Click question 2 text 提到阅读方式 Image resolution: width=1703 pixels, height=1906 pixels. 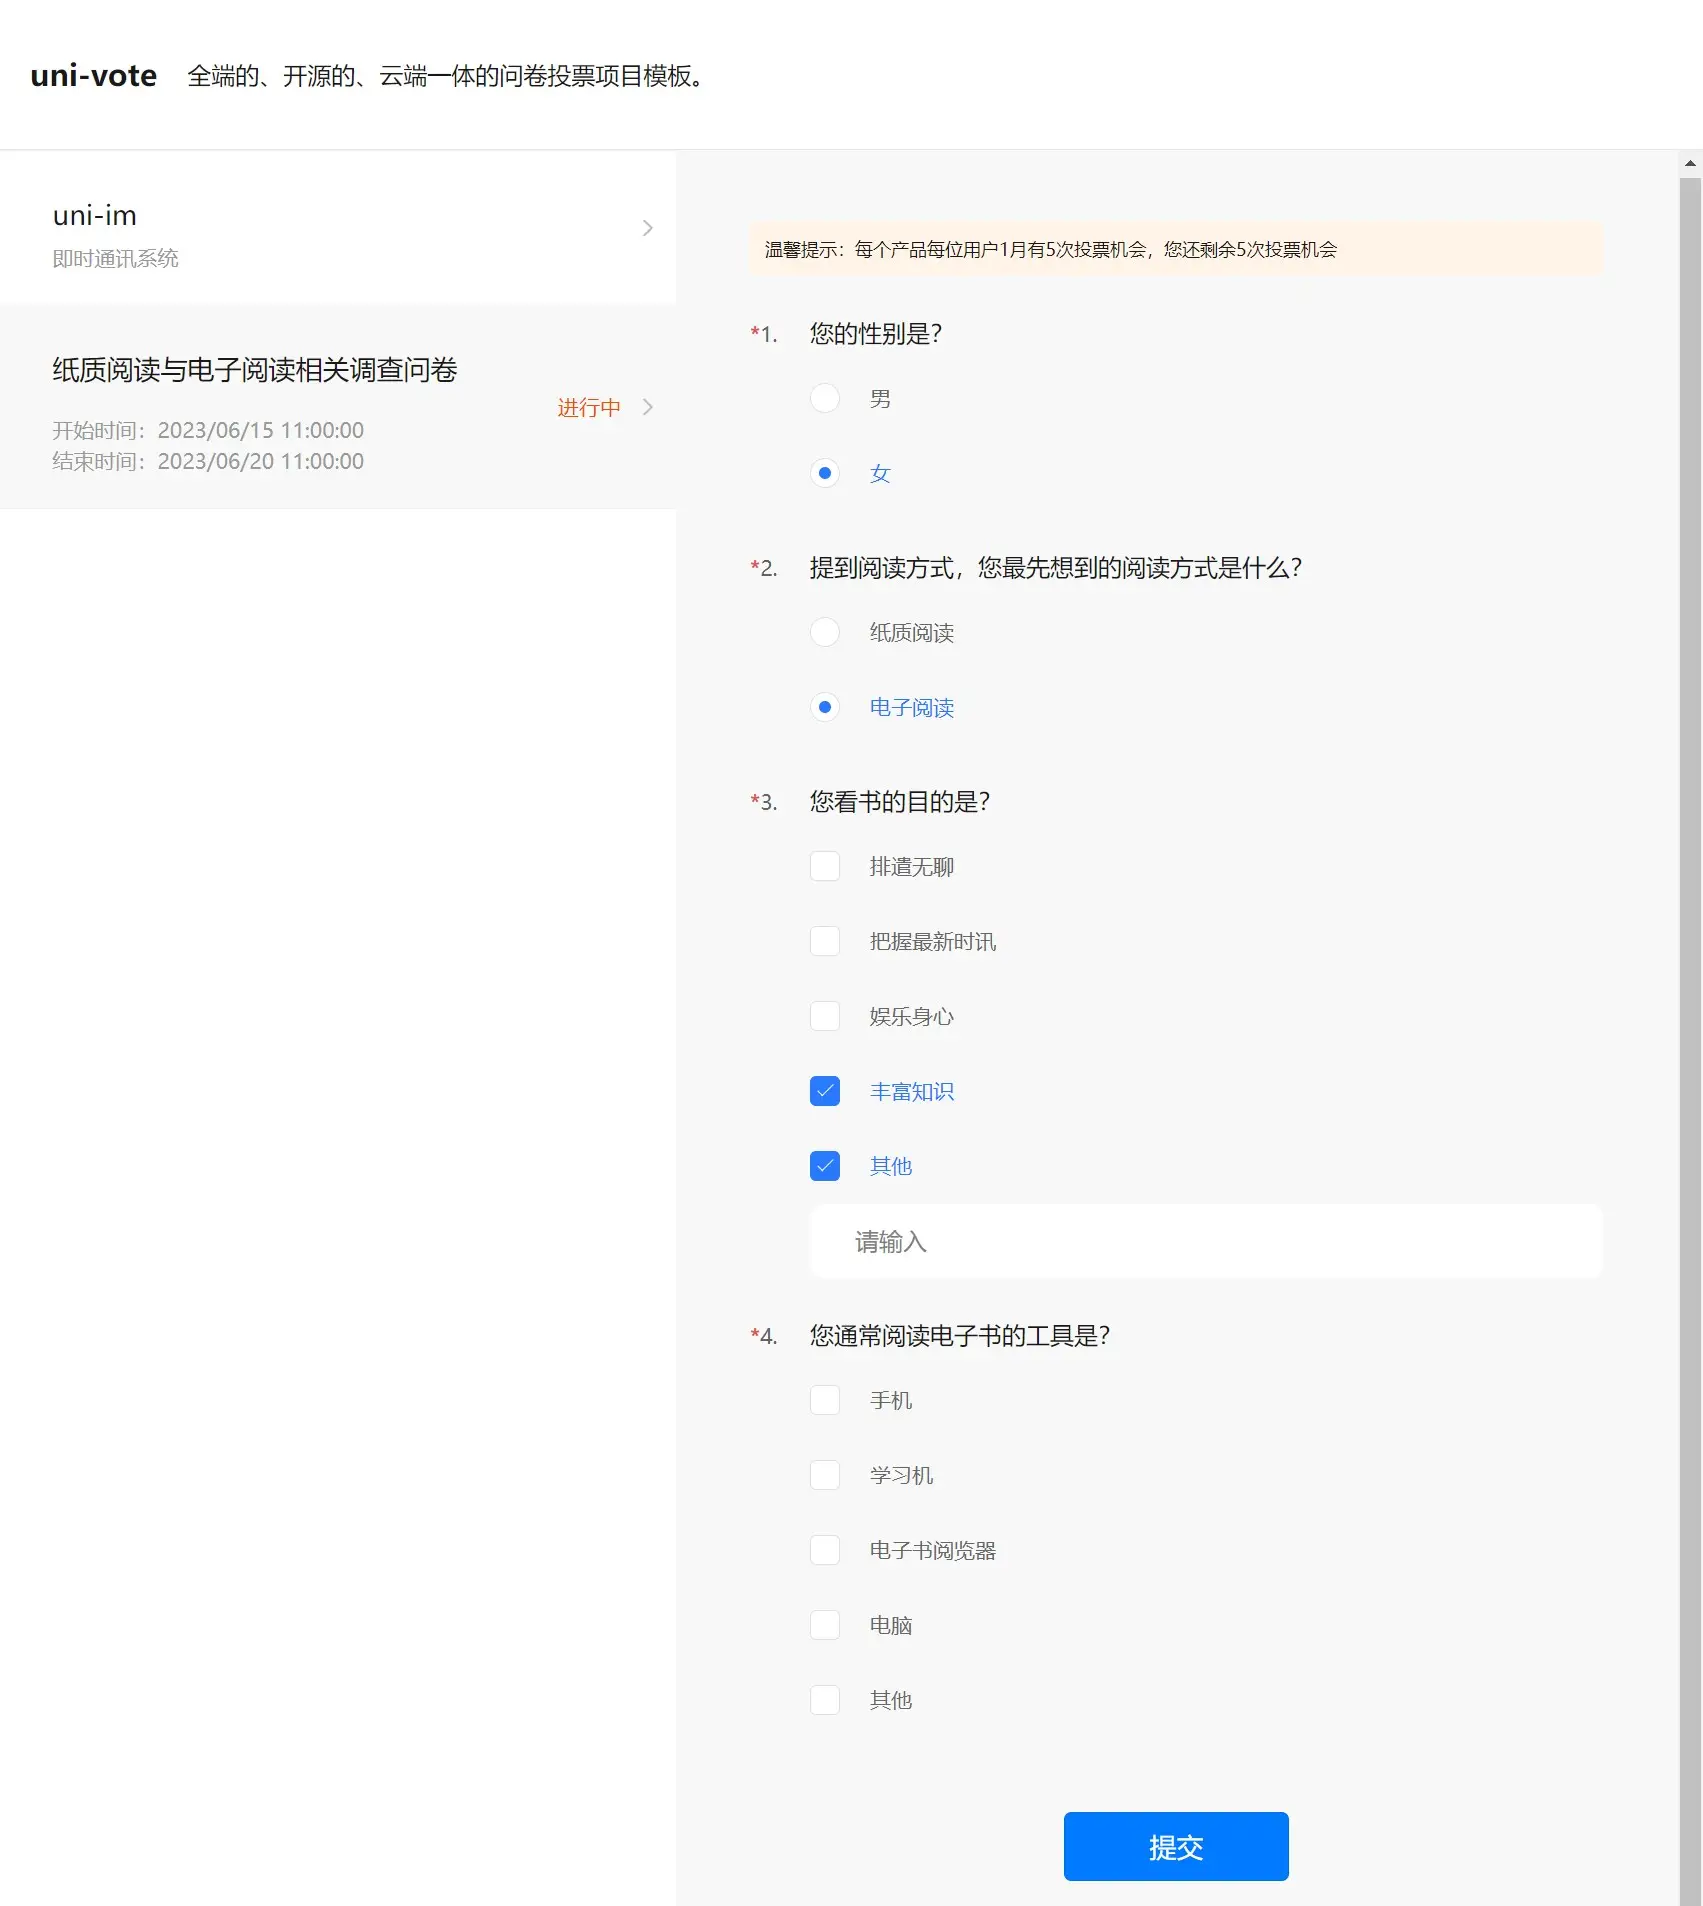pos(1056,568)
